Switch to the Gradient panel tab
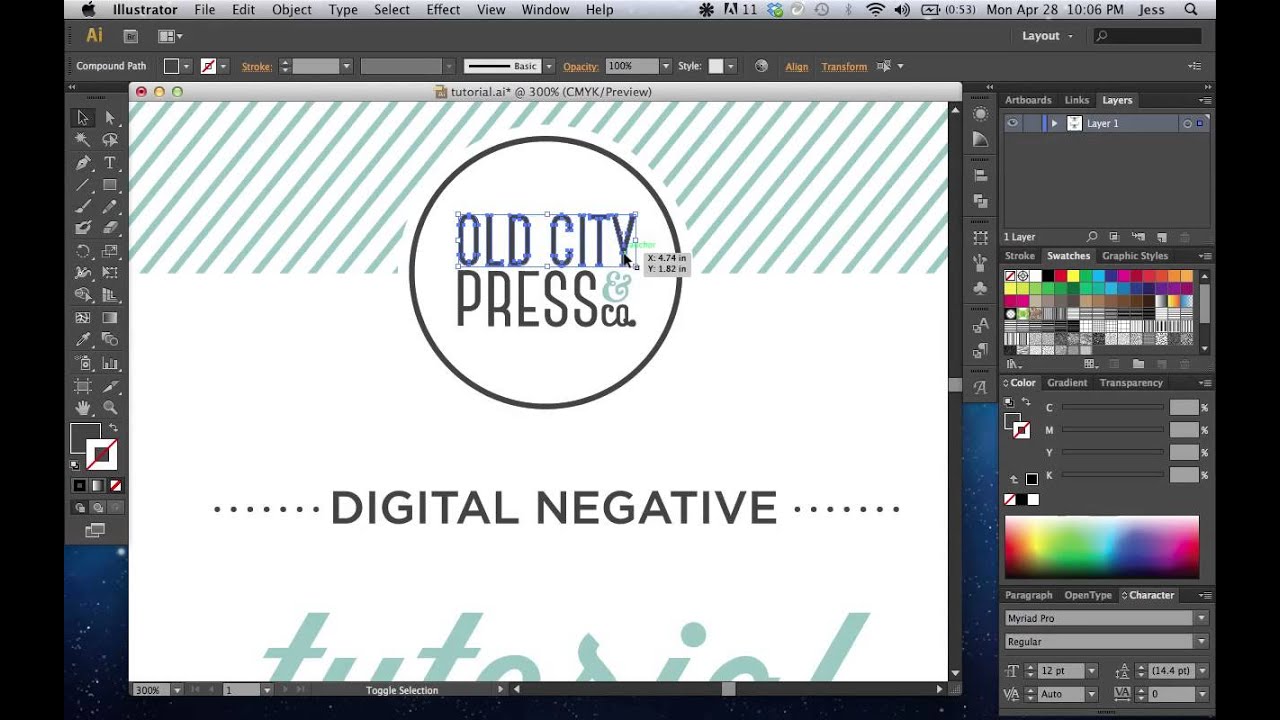Image resolution: width=1280 pixels, height=720 pixels. click(1067, 383)
